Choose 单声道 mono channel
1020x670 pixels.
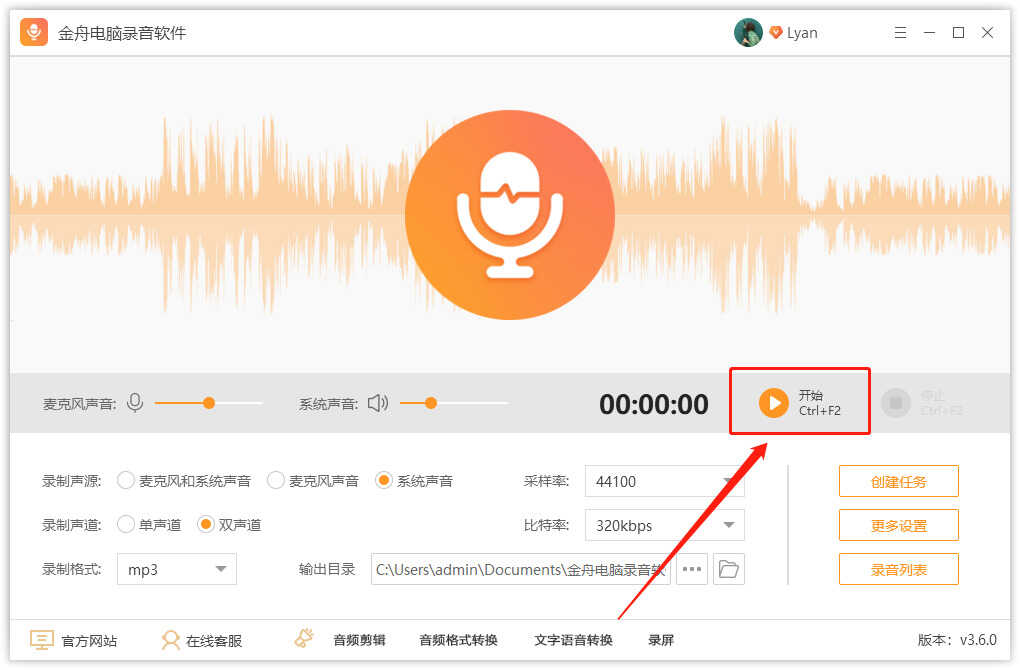coord(149,524)
